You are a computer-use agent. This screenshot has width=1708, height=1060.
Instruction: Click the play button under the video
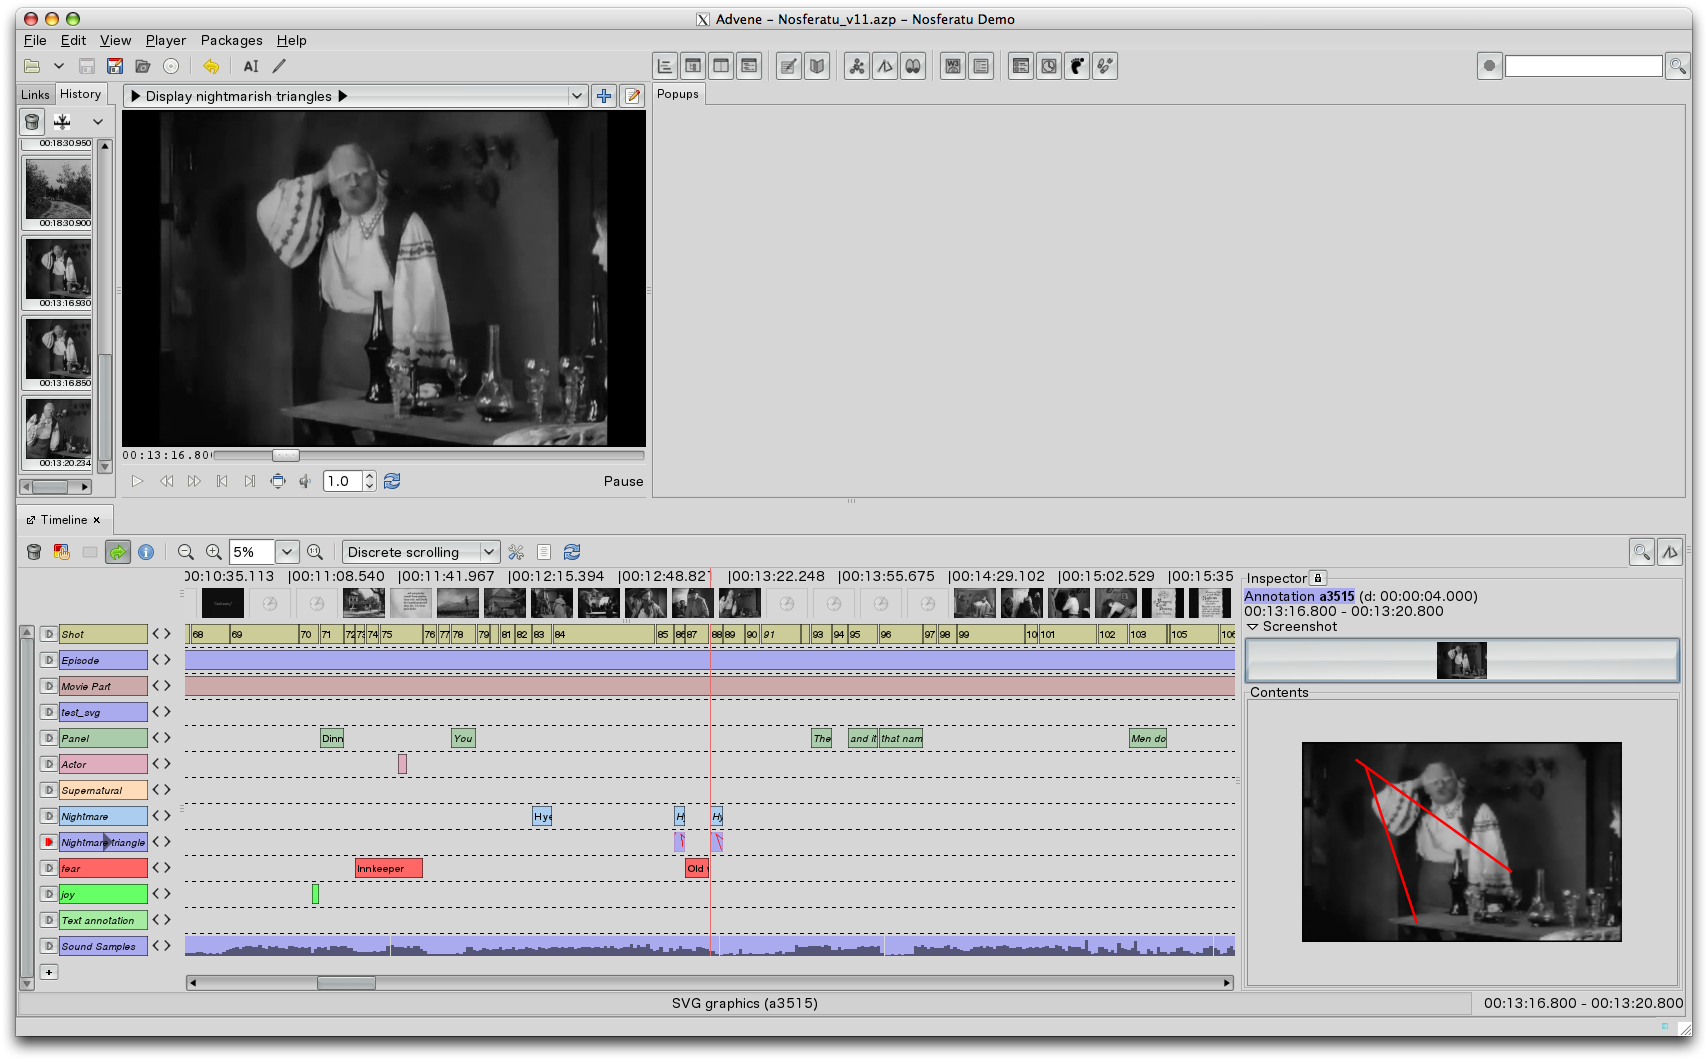[138, 481]
